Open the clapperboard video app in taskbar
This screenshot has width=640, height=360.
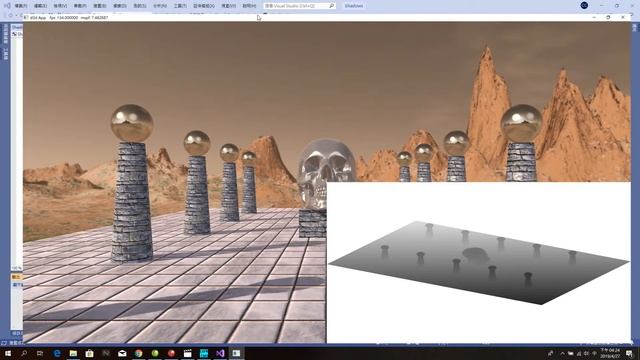point(187,353)
